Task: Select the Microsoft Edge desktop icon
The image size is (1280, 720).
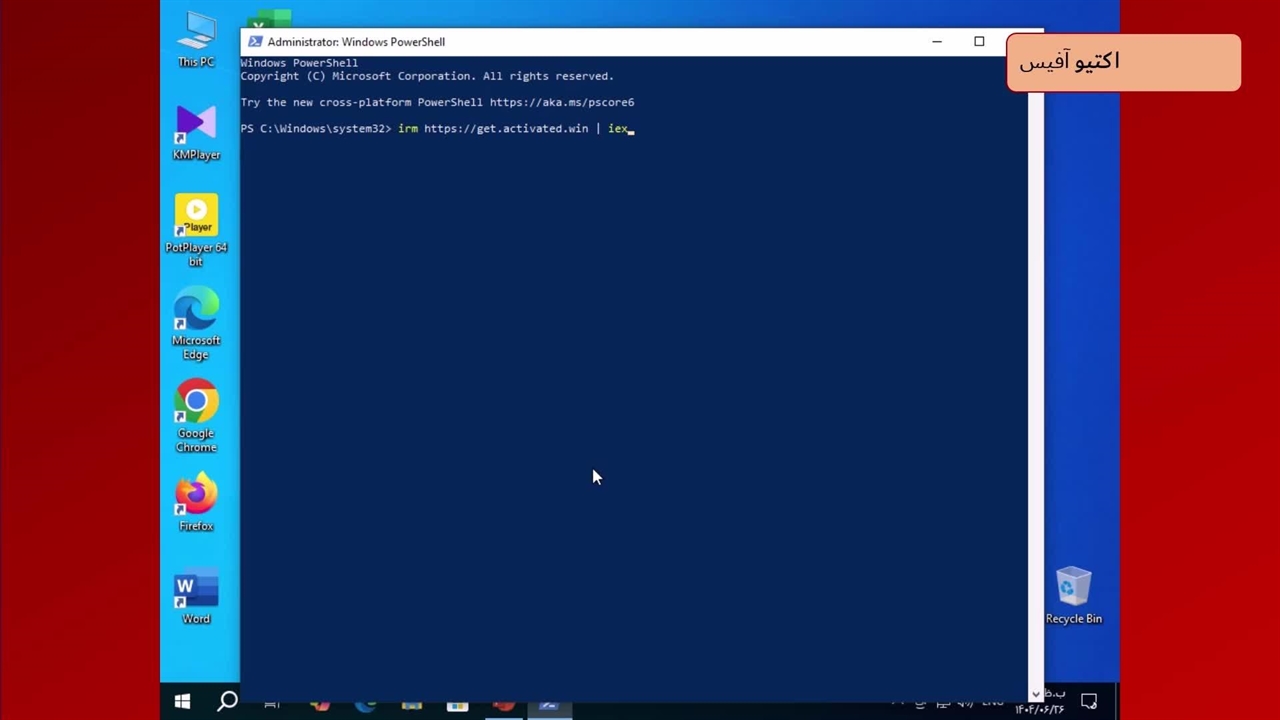Action: (x=196, y=318)
